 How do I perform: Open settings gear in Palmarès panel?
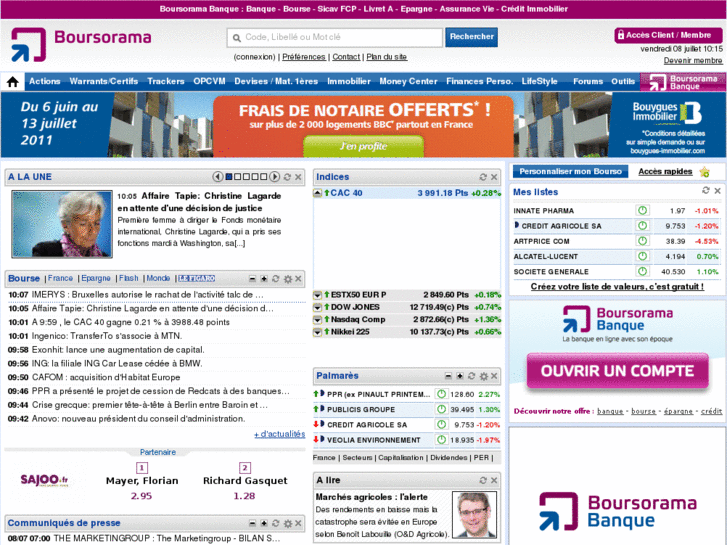tap(484, 376)
